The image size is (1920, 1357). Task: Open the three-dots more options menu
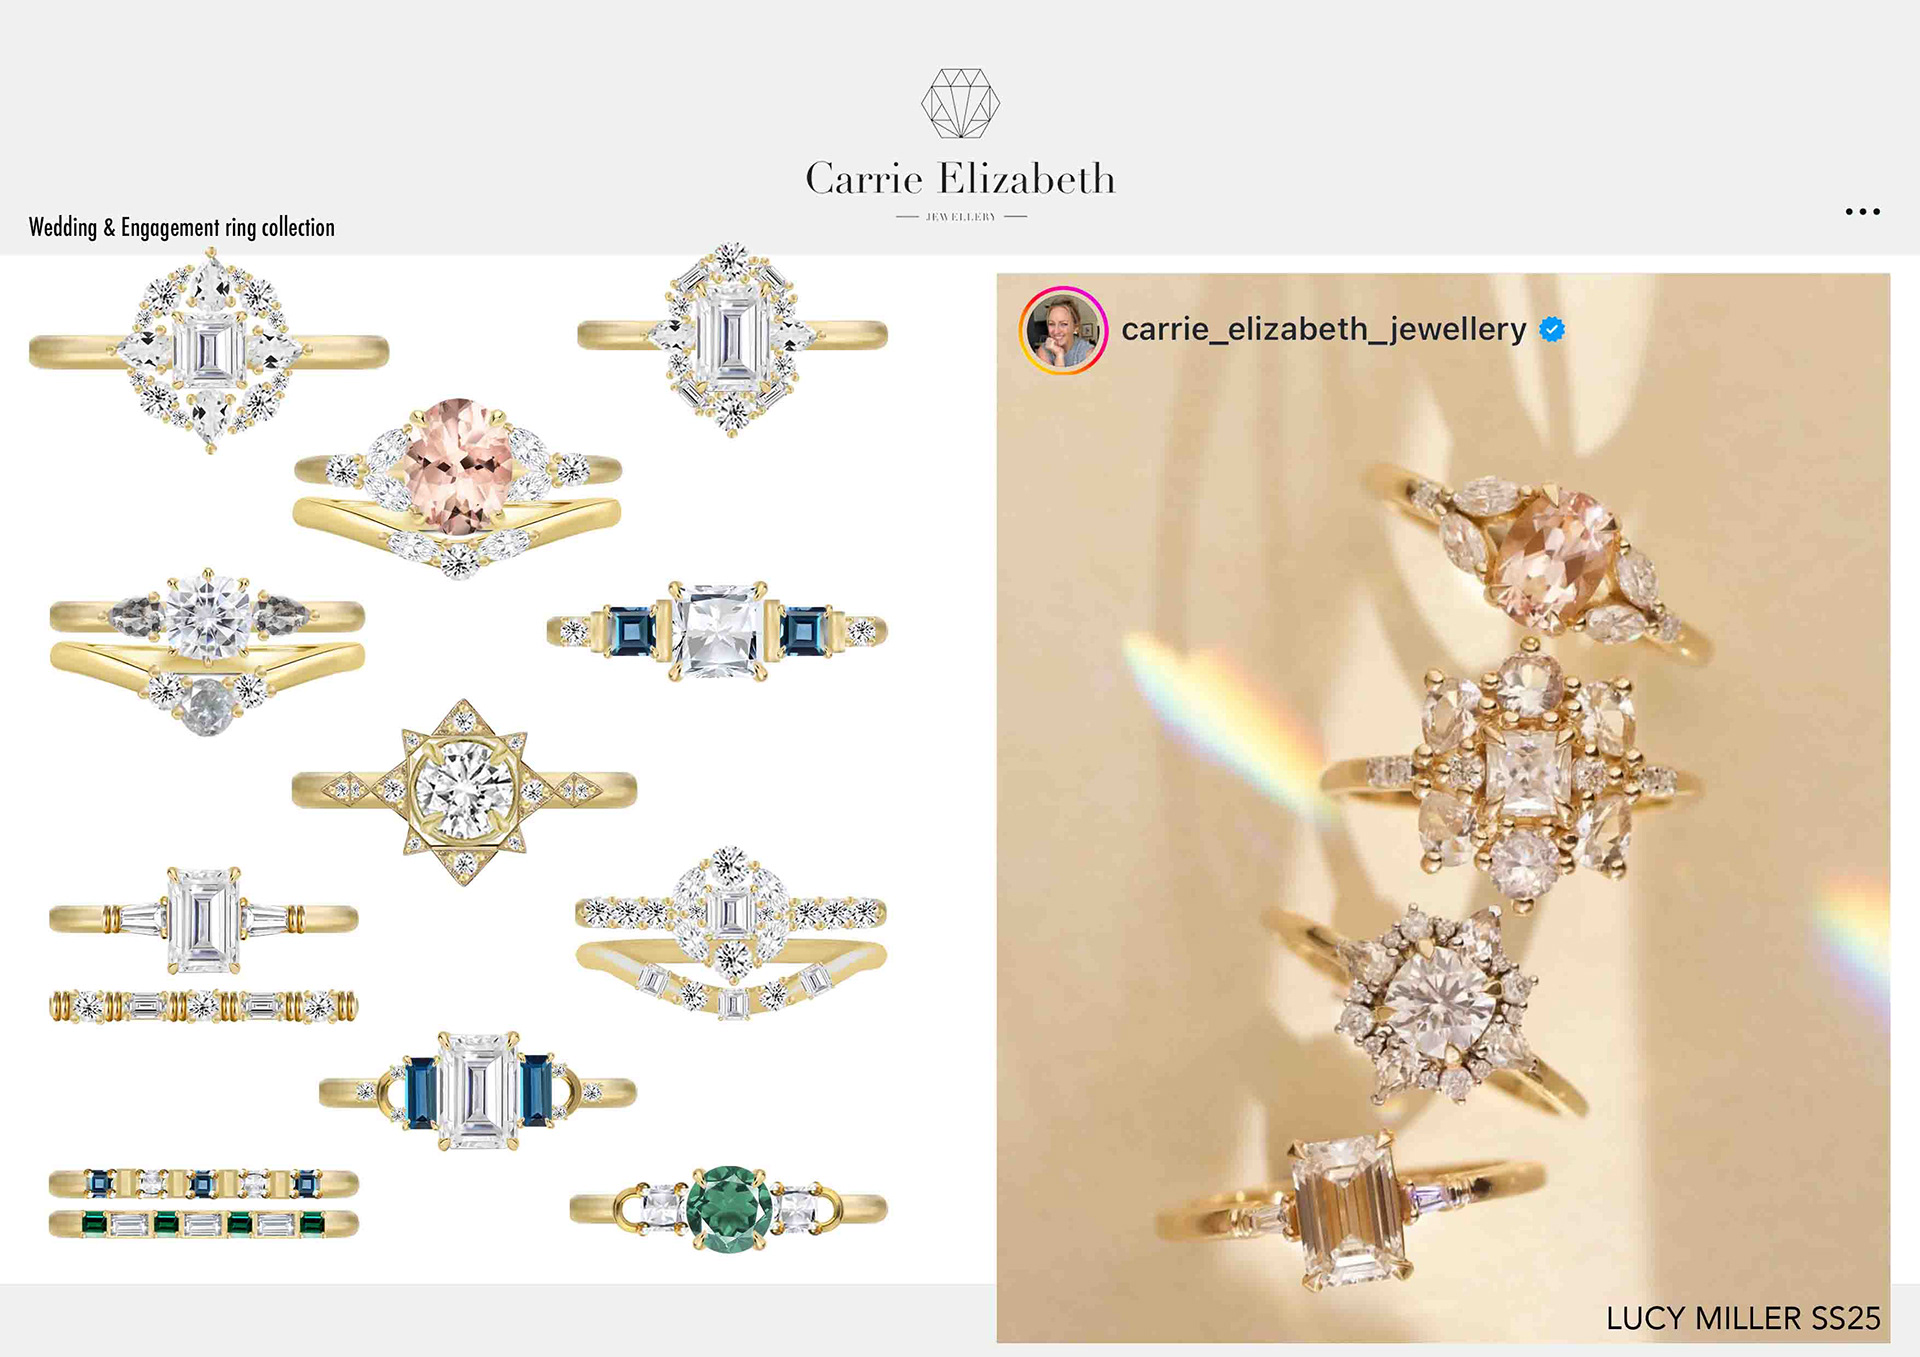pyautogui.click(x=1862, y=212)
